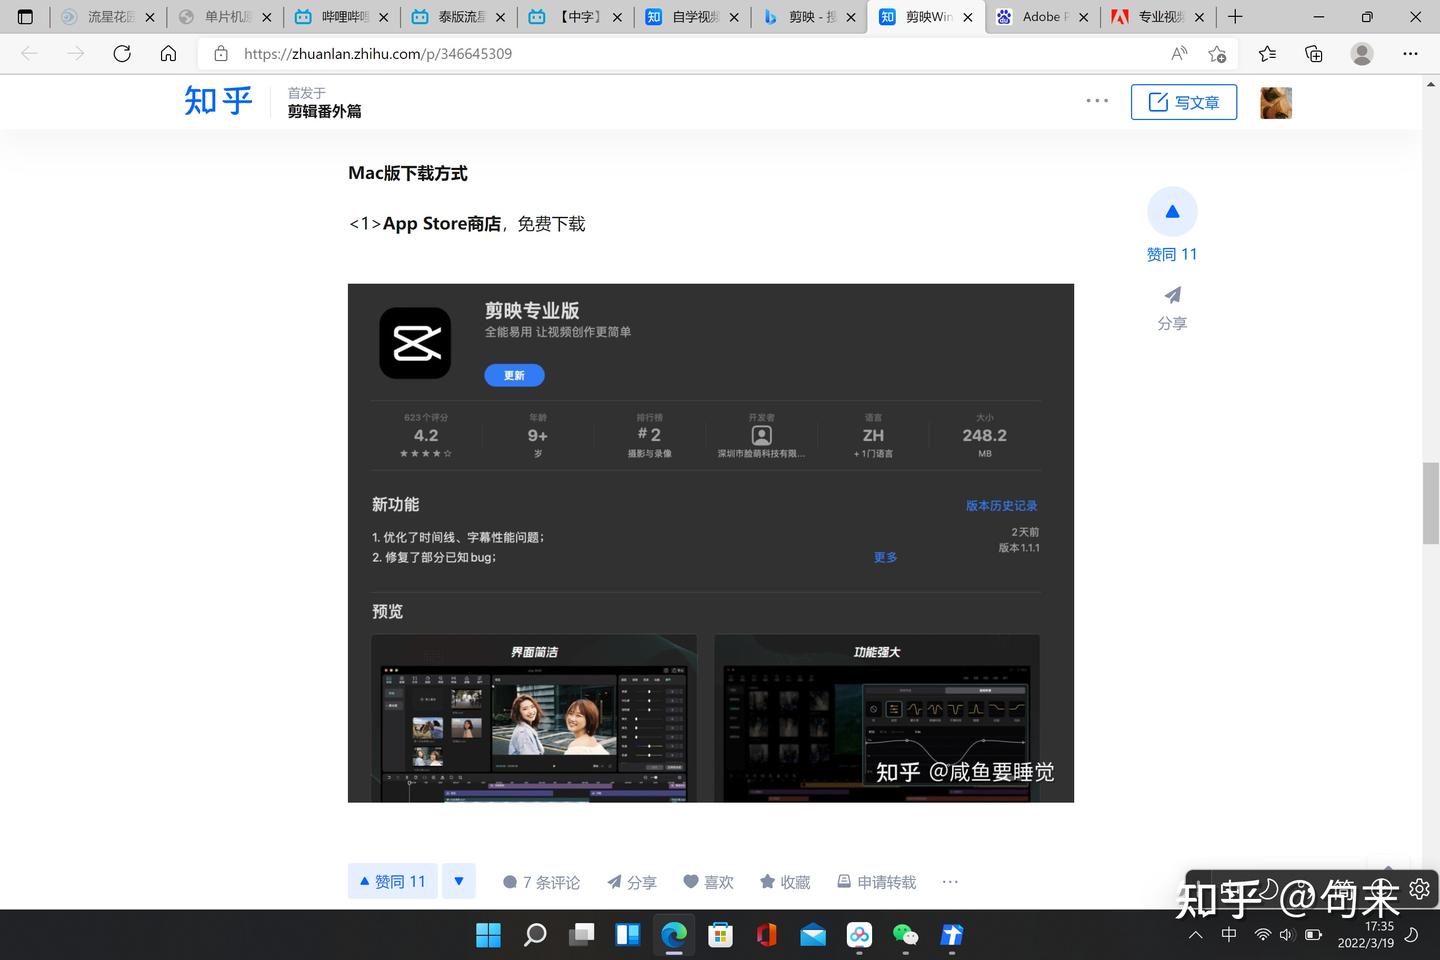Click the side 分享 paper-plane icon
The width and height of the screenshot is (1440, 960).
[x=1172, y=295]
